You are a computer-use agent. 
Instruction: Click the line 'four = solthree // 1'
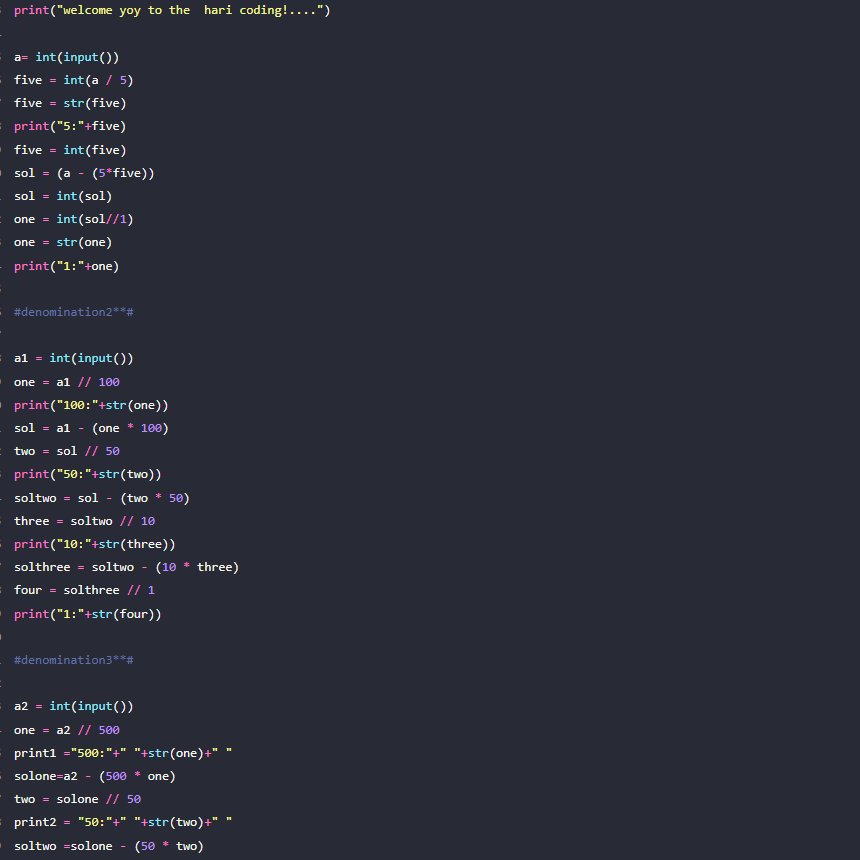coord(84,590)
